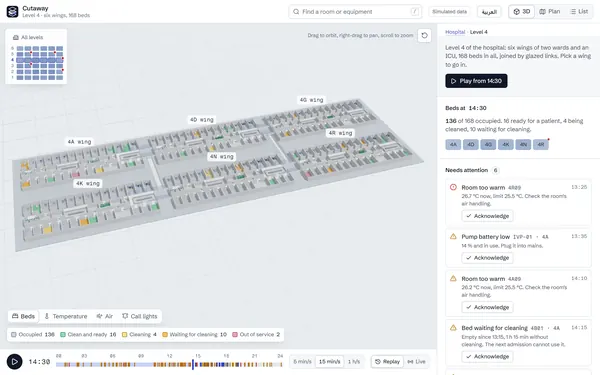Set playback speed to 5 min/s

(302, 362)
